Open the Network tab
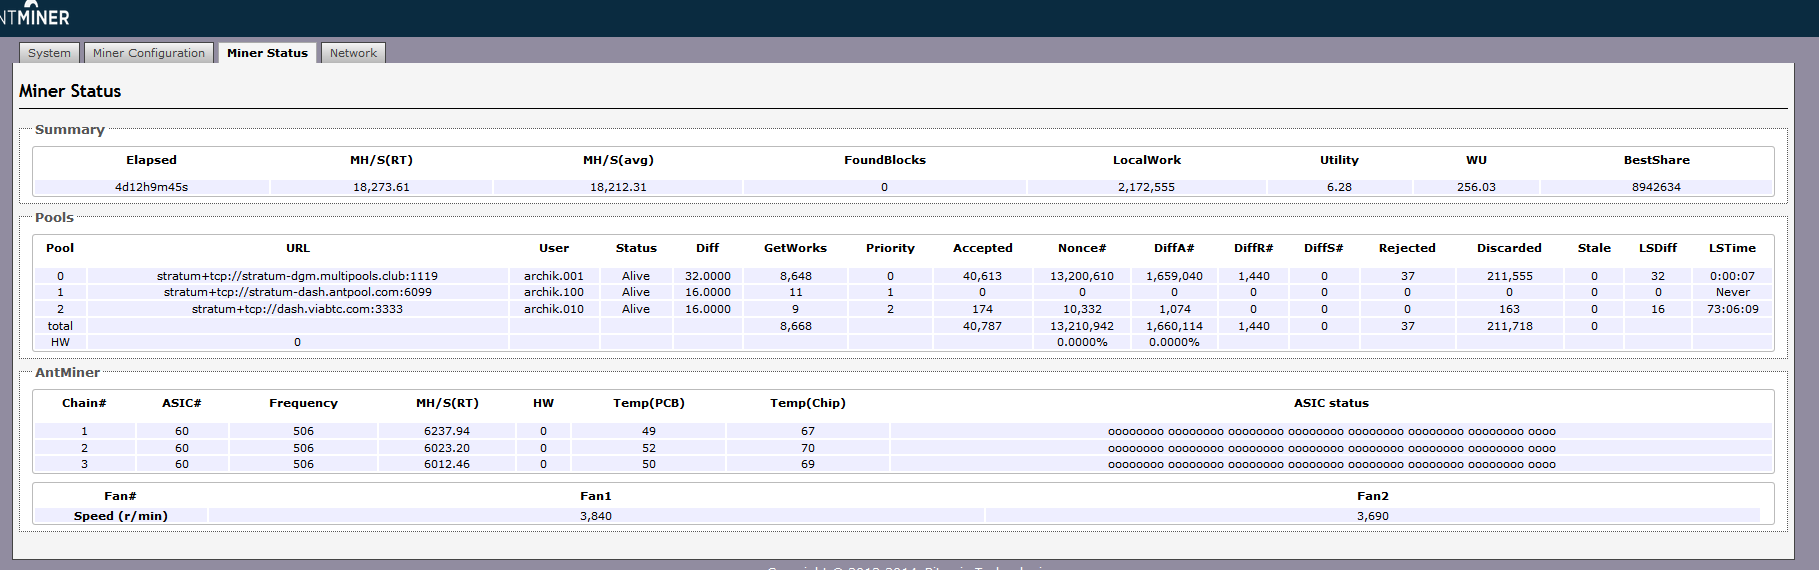 (353, 53)
